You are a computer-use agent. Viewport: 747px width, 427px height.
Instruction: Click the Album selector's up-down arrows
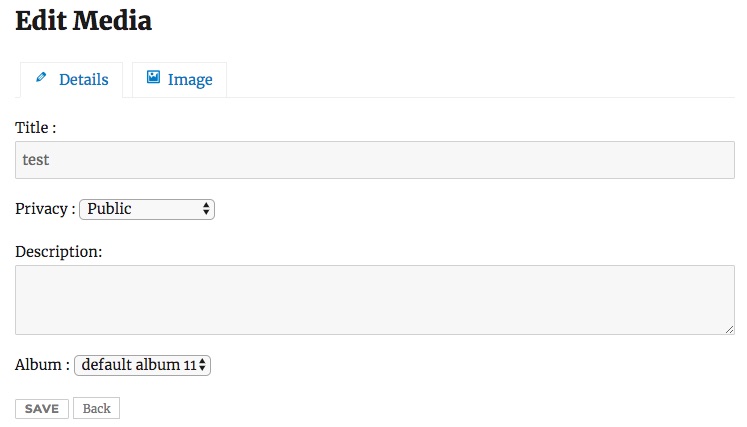pyautogui.click(x=203, y=365)
